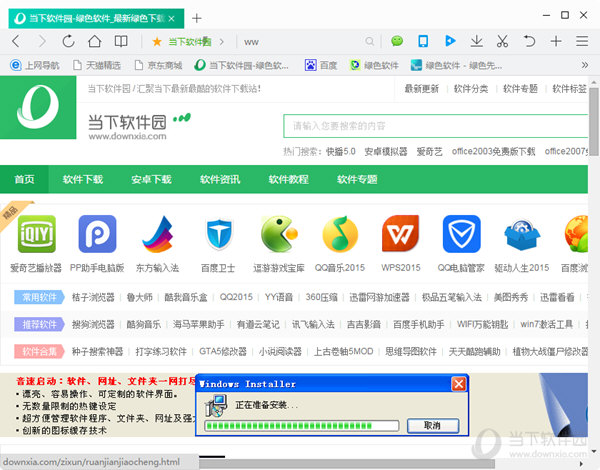Open the QQ电脑管家 icon
Image resolution: width=600 pixels, height=470 pixels.
pyautogui.click(x=461, y=233)
